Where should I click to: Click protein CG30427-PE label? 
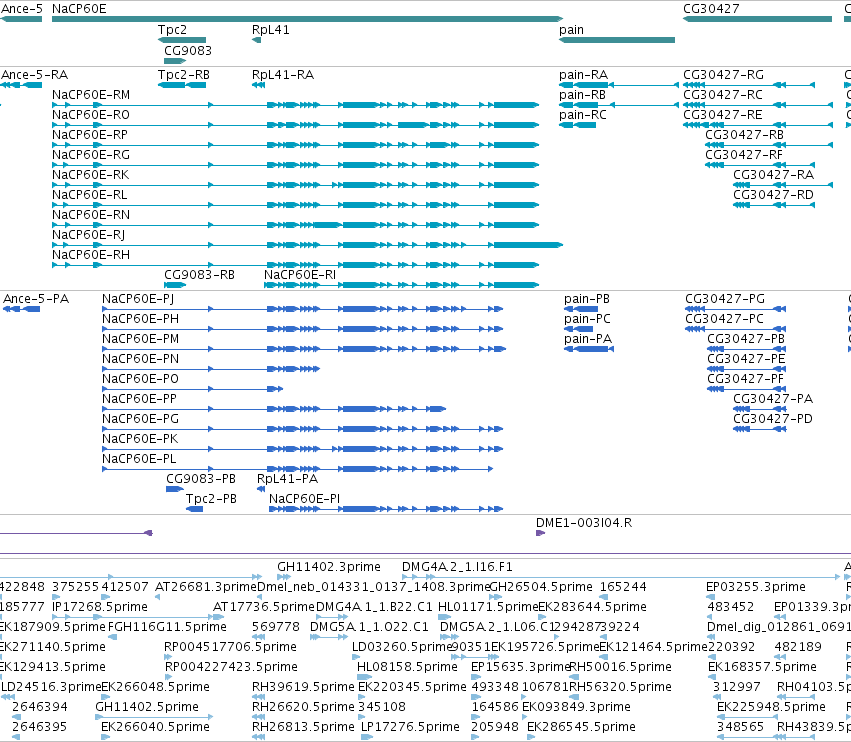[x=746, y=359]
